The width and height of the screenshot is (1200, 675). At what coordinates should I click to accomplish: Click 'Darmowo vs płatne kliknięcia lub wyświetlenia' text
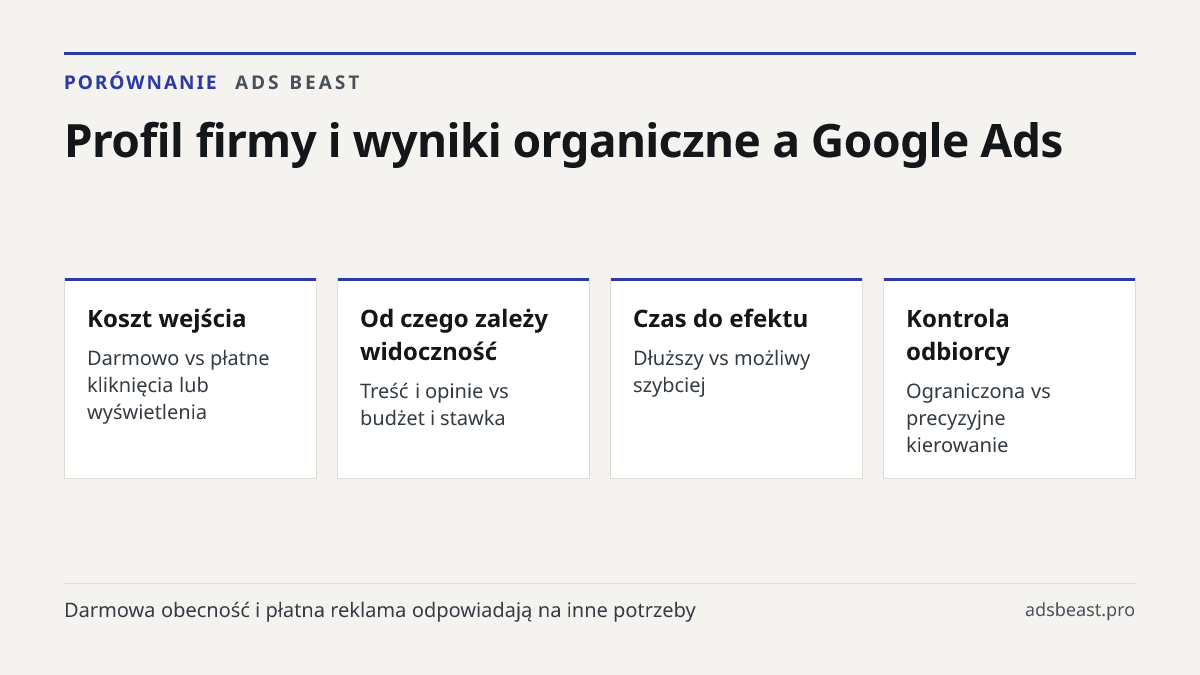[x=178, y=385]
